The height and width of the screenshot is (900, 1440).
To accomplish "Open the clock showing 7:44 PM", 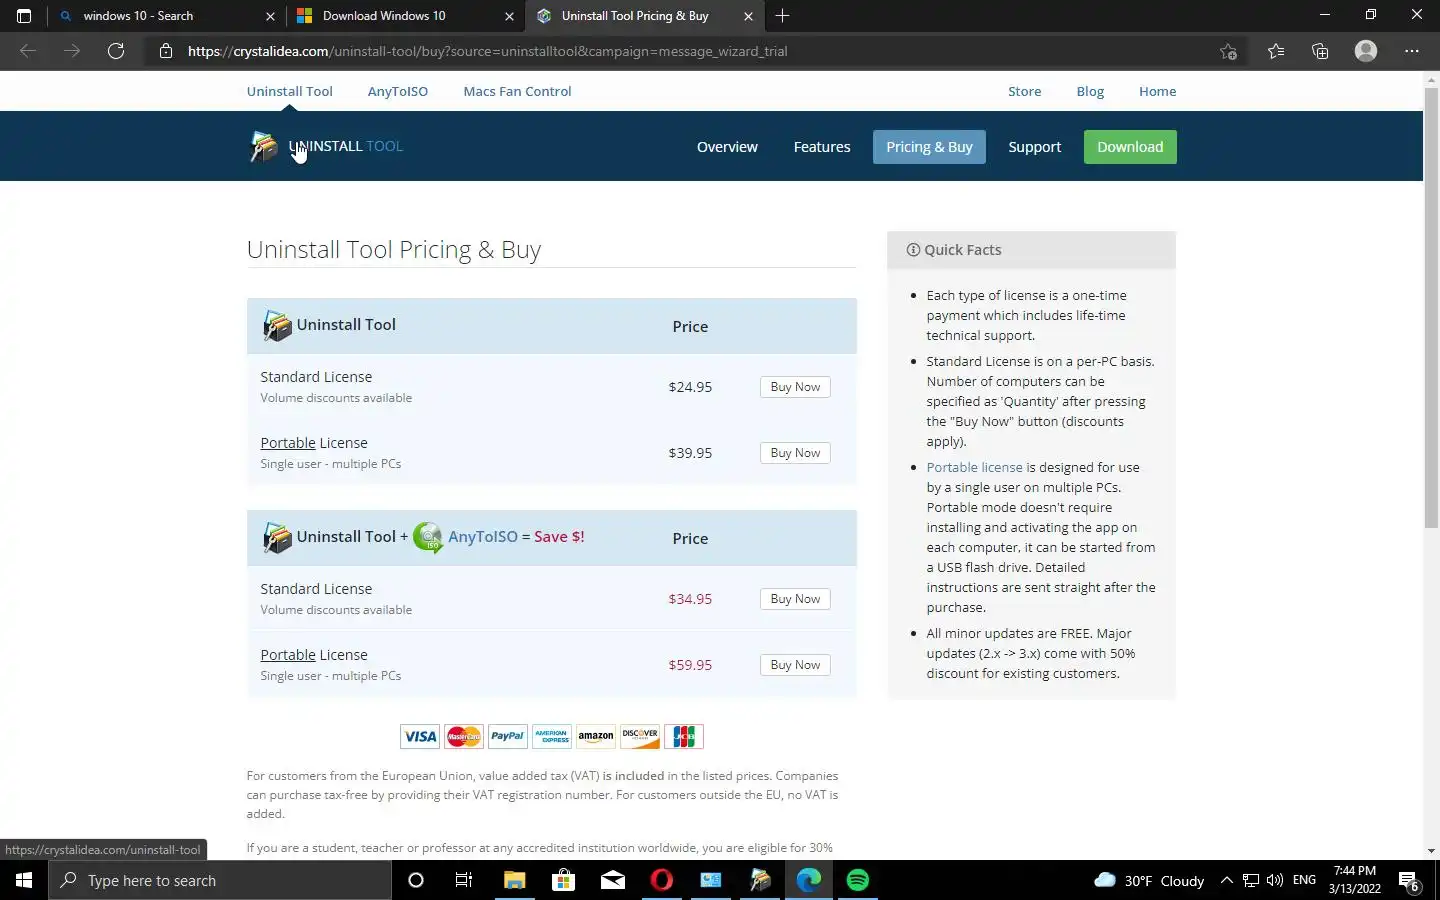I will point(1355,880).
